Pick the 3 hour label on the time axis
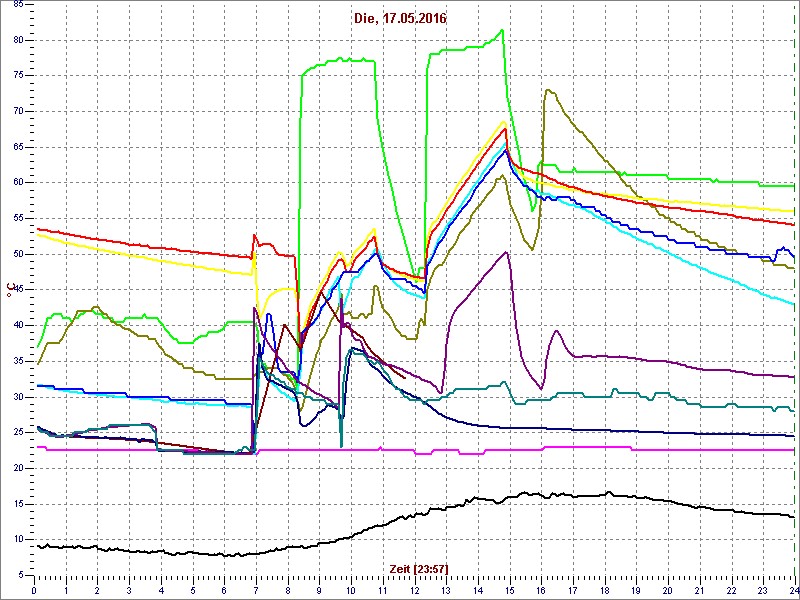800x600 pixels. pos(129,590)
